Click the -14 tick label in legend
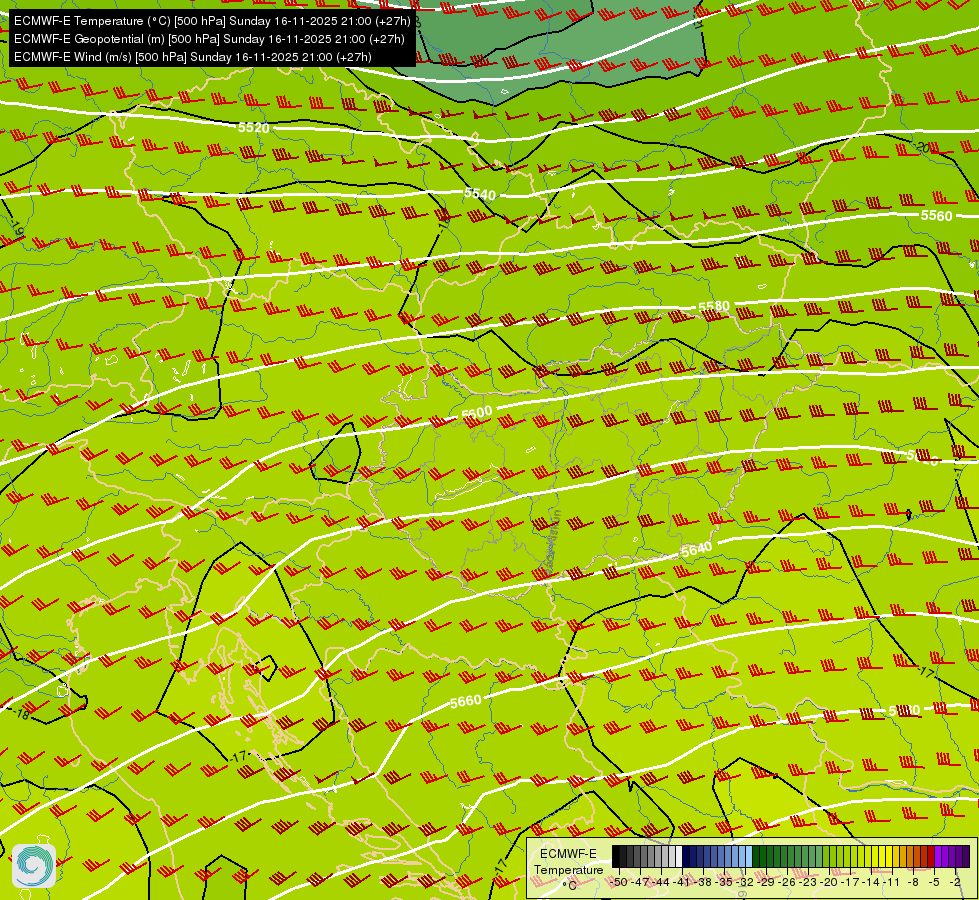979x900 pixels. point(871,883)
